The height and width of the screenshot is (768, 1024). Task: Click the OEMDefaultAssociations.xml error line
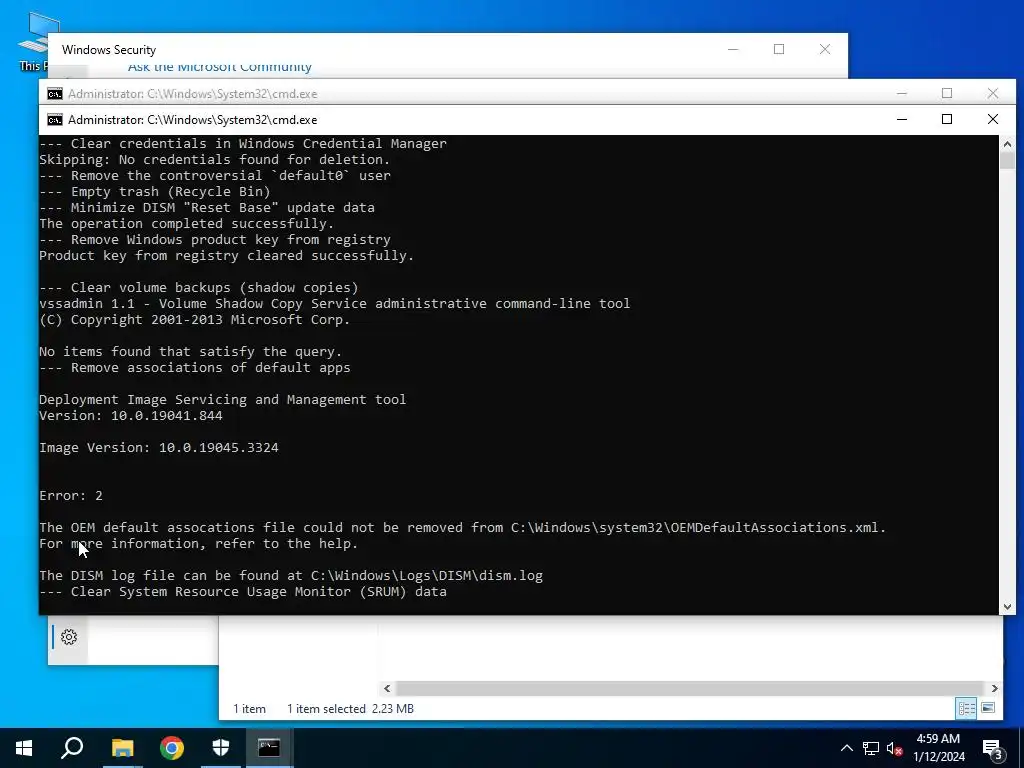tap(462, 528)
